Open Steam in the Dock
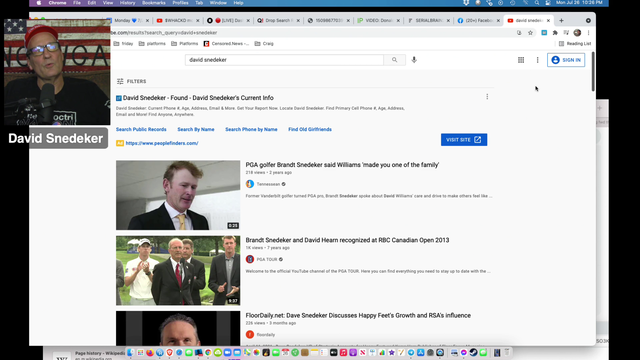 coord(473,353)
